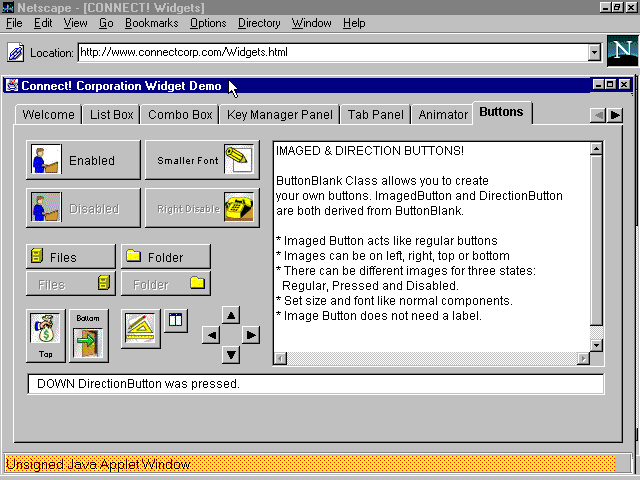Click the small window-pane image button
Viewport: 640px width, 480px height.
[175, 321]
